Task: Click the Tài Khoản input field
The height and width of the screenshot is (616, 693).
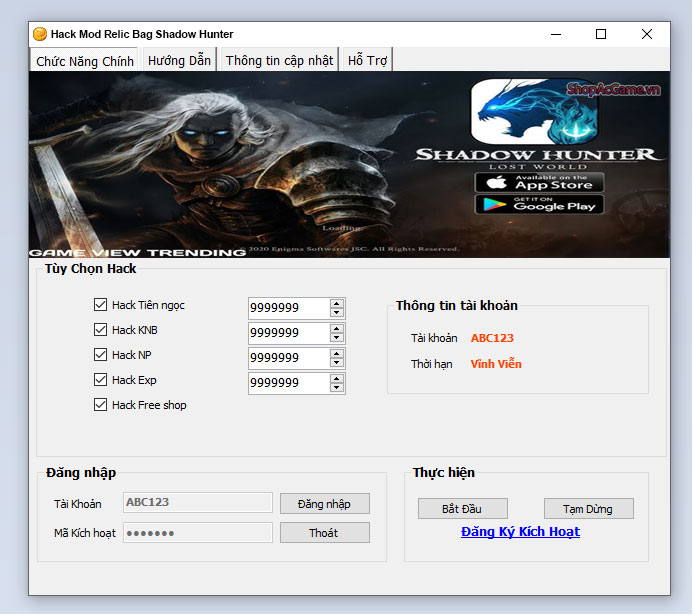Action: (198, 502)
